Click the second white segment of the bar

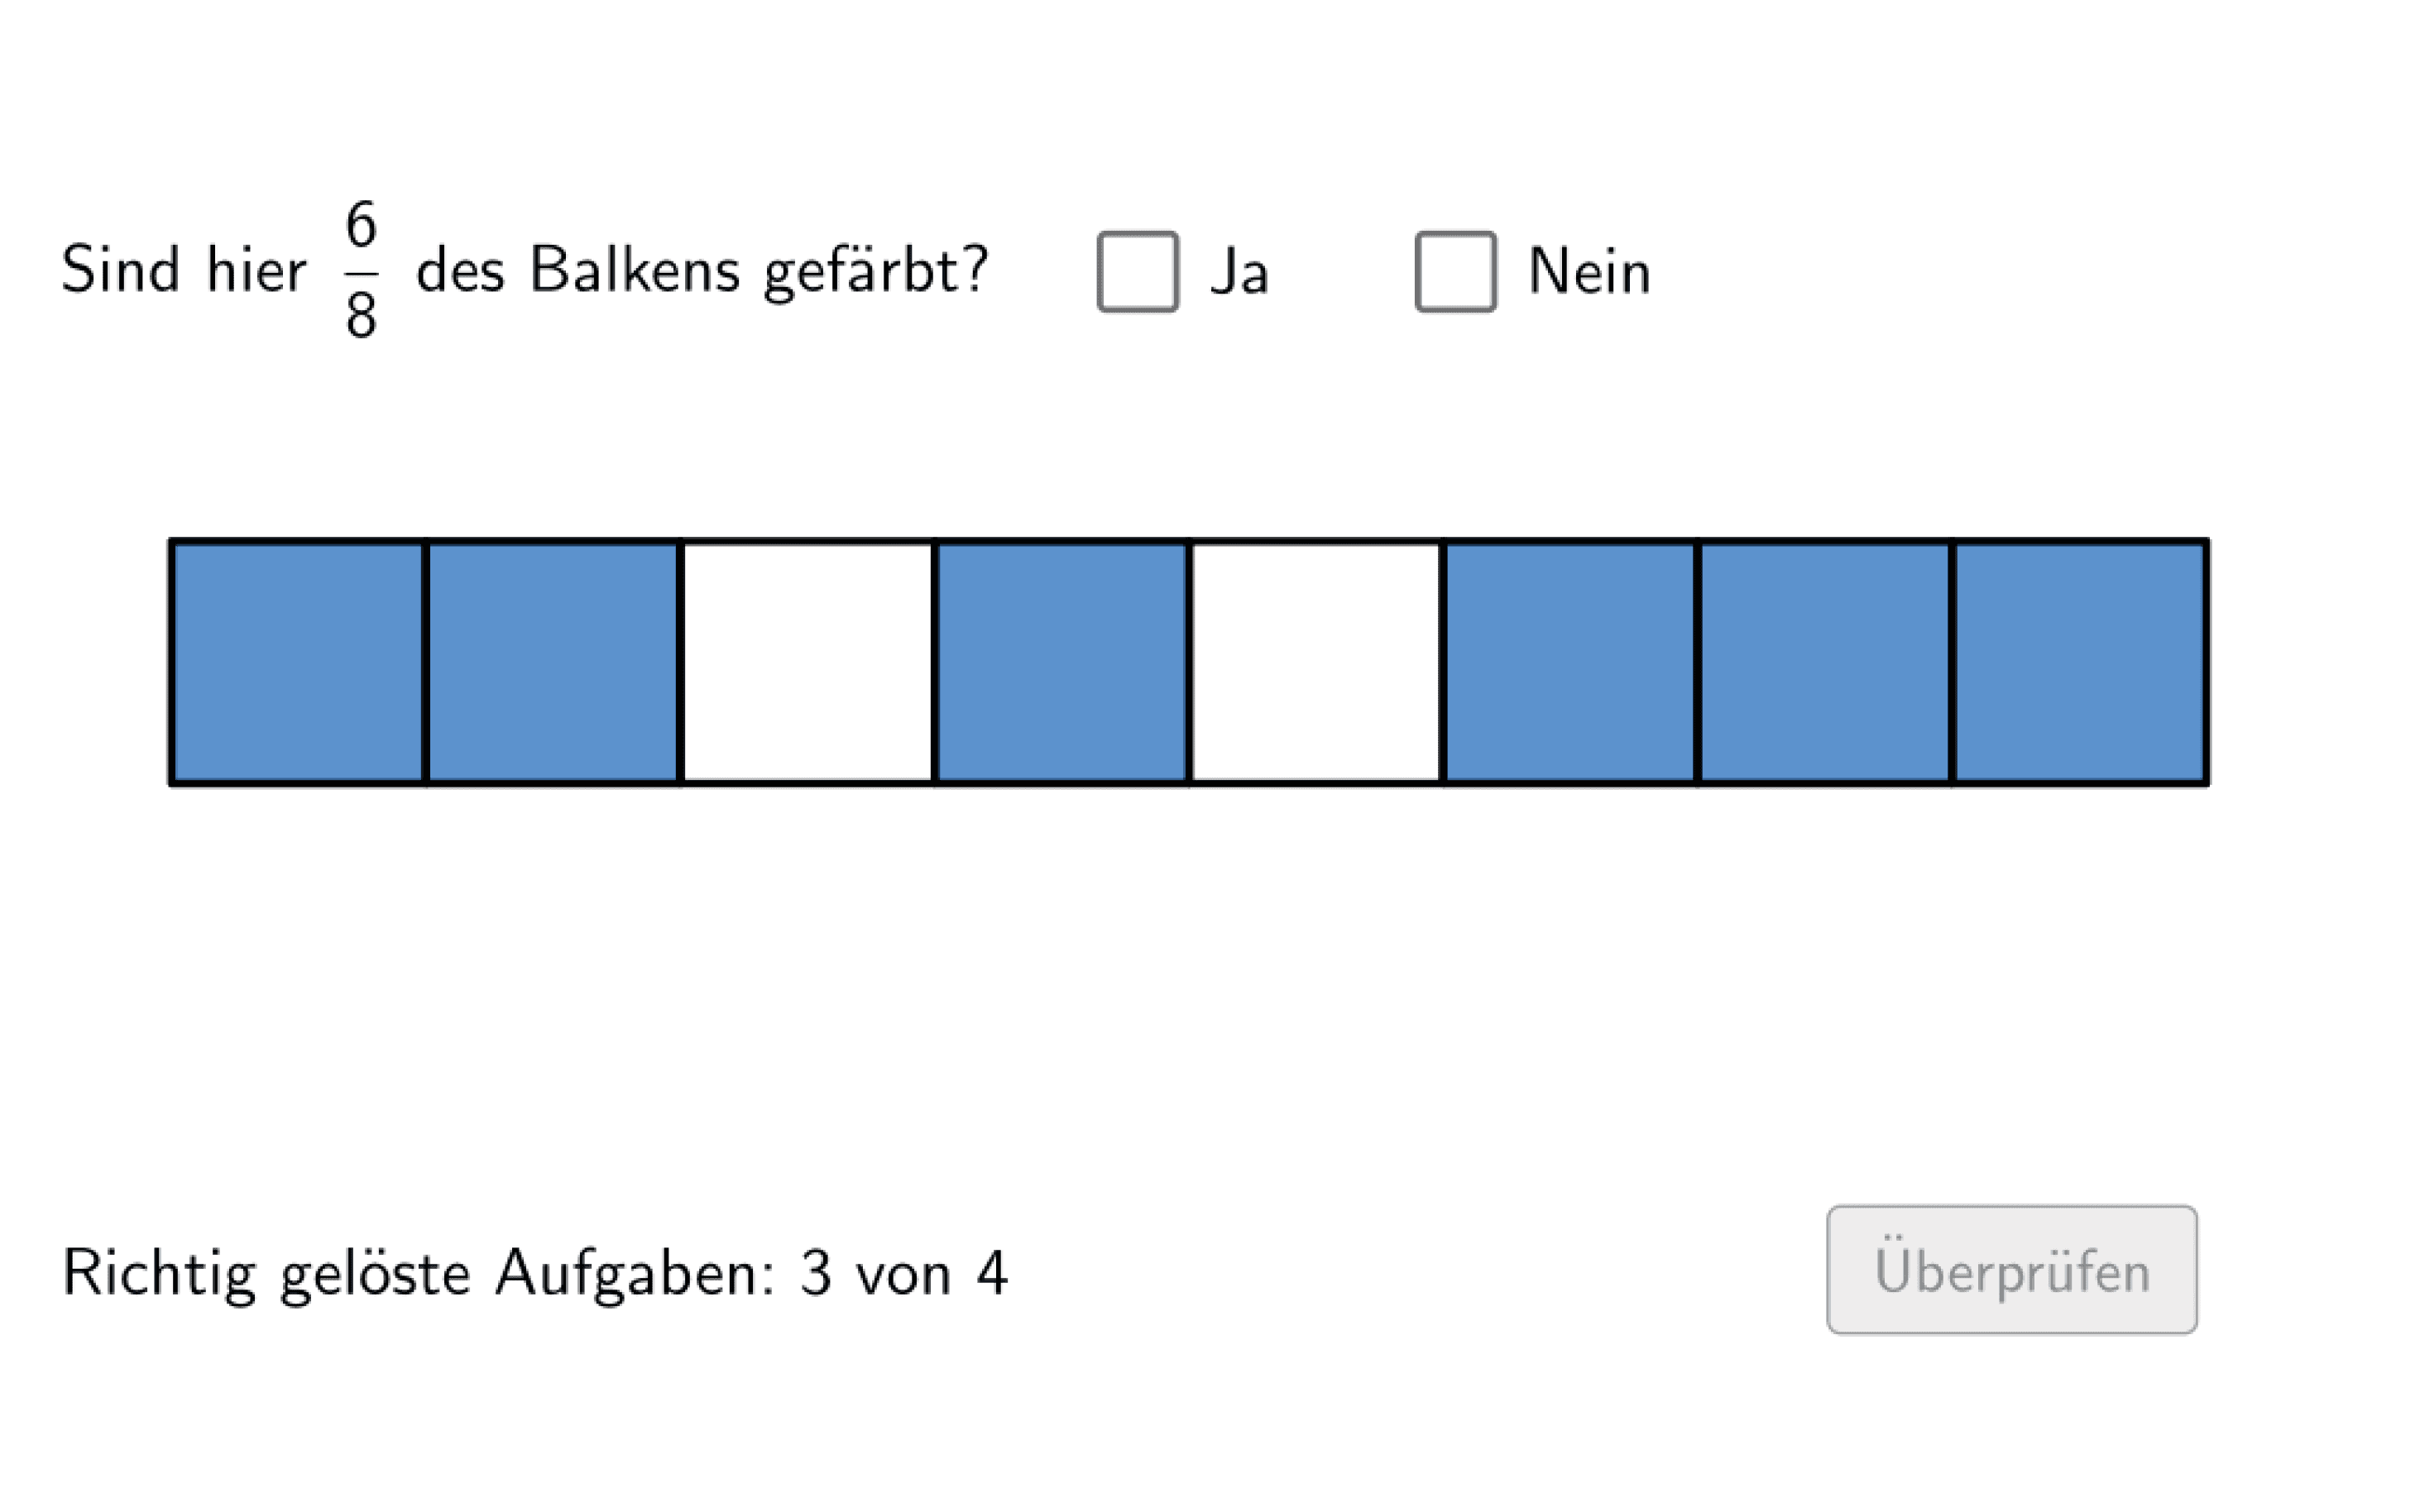tap(1316, 662)
